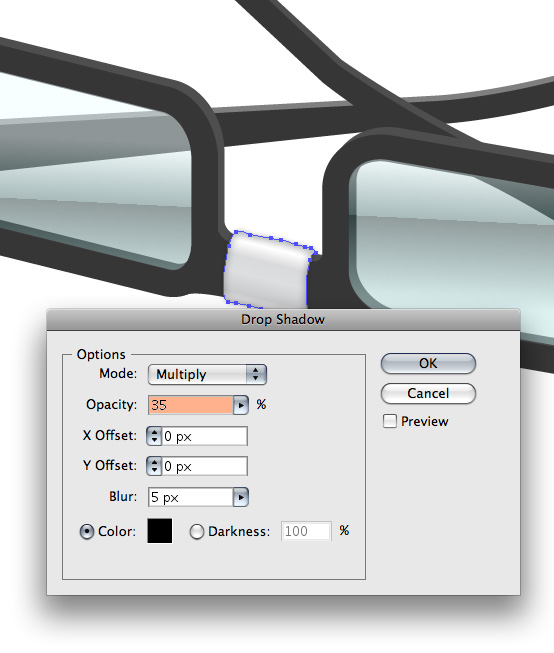This screenshot has width=554, height=653.
Task: Expand the Blur value arrow
Action: point(241,497)
